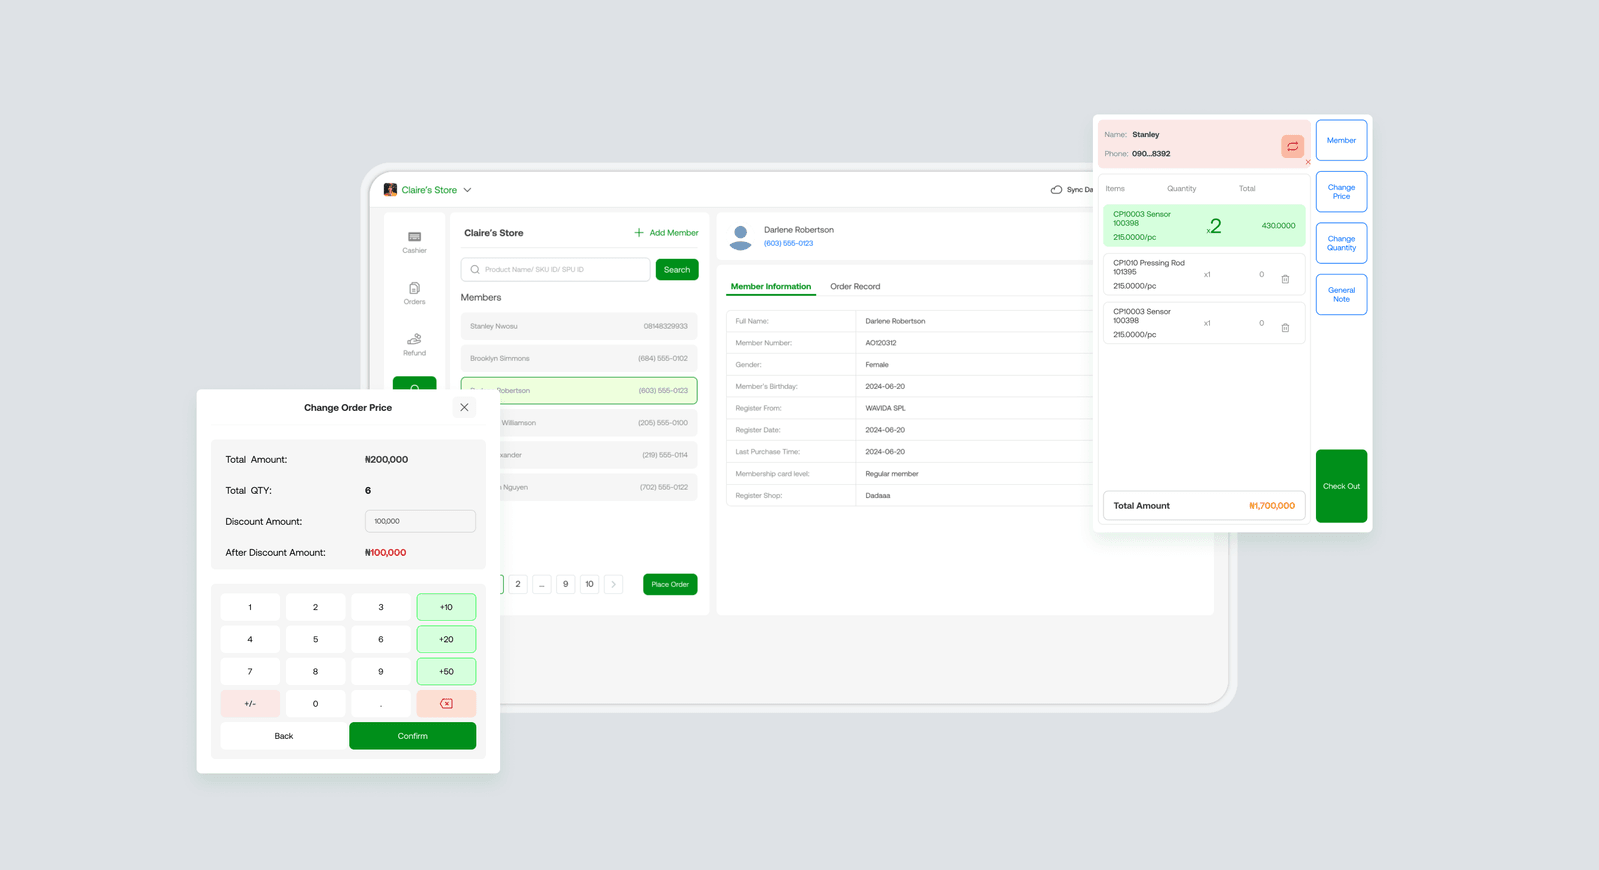Click the backspace key on keypad
1599x870 pixels.
point(446,704)
